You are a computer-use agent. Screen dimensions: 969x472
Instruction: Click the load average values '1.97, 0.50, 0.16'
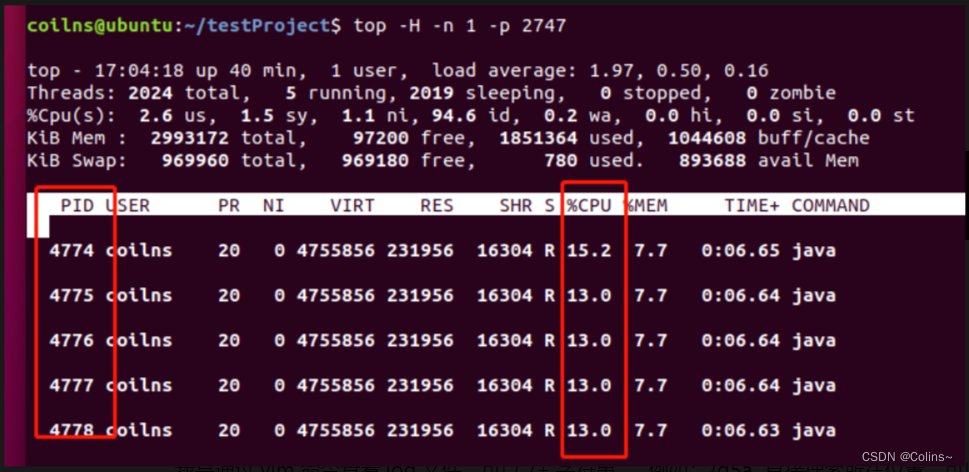679,70
